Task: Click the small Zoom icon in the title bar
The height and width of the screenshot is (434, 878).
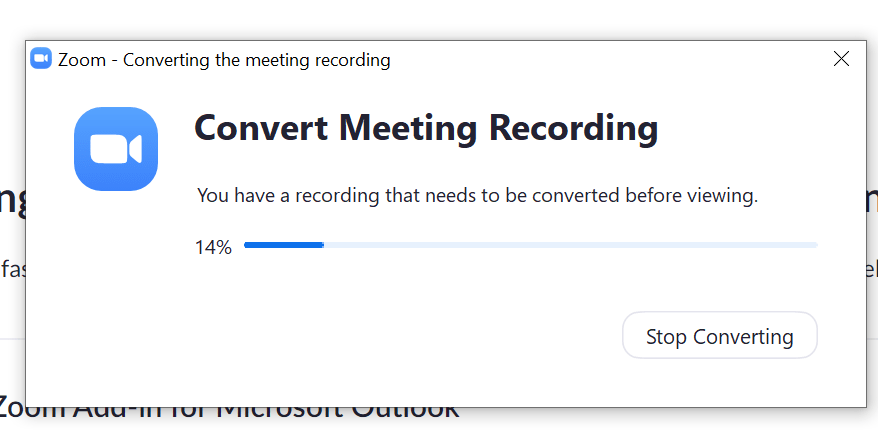Action: (41, 58)
